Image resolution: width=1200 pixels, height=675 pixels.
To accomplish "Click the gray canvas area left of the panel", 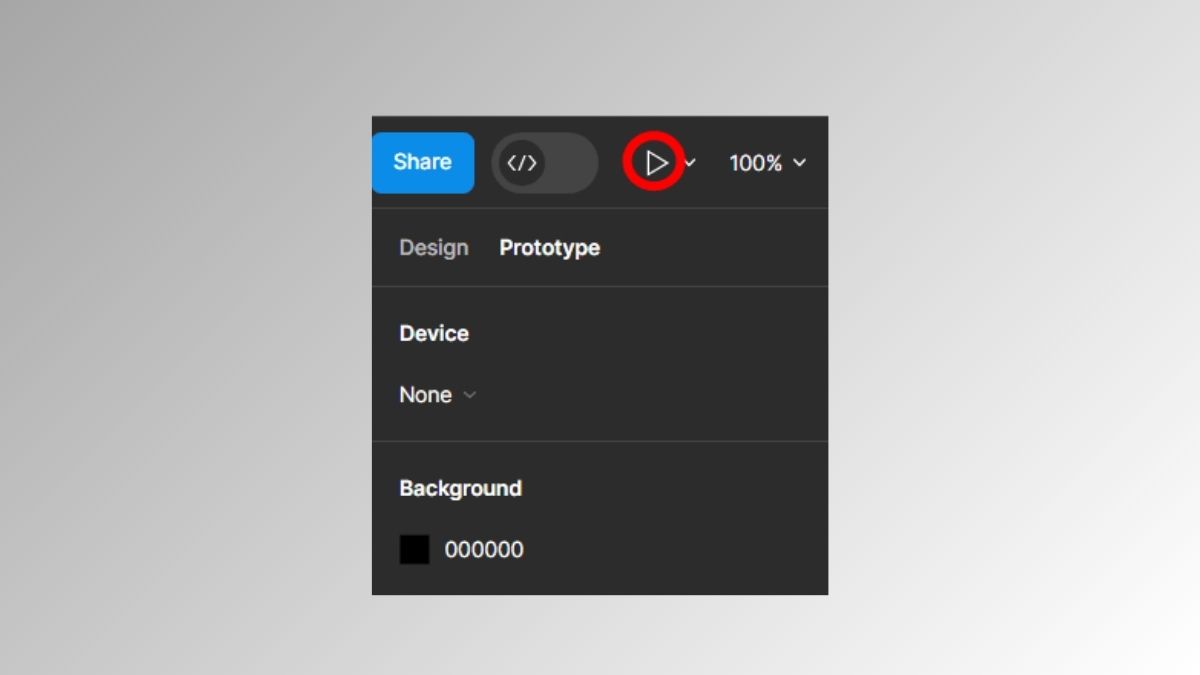I will coord(185,350).
